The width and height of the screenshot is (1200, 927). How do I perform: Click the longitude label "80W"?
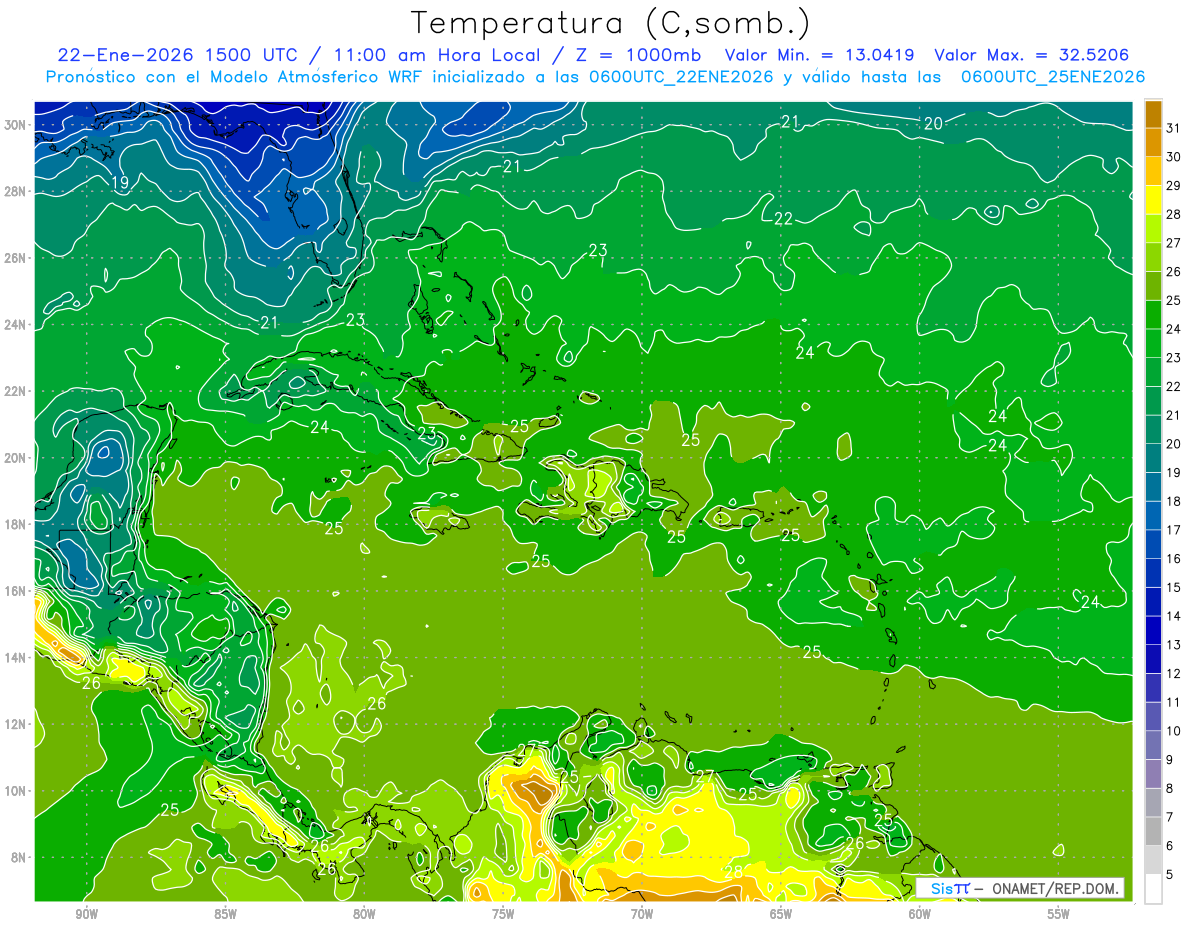pyautogui.click(x=364, y=915)
